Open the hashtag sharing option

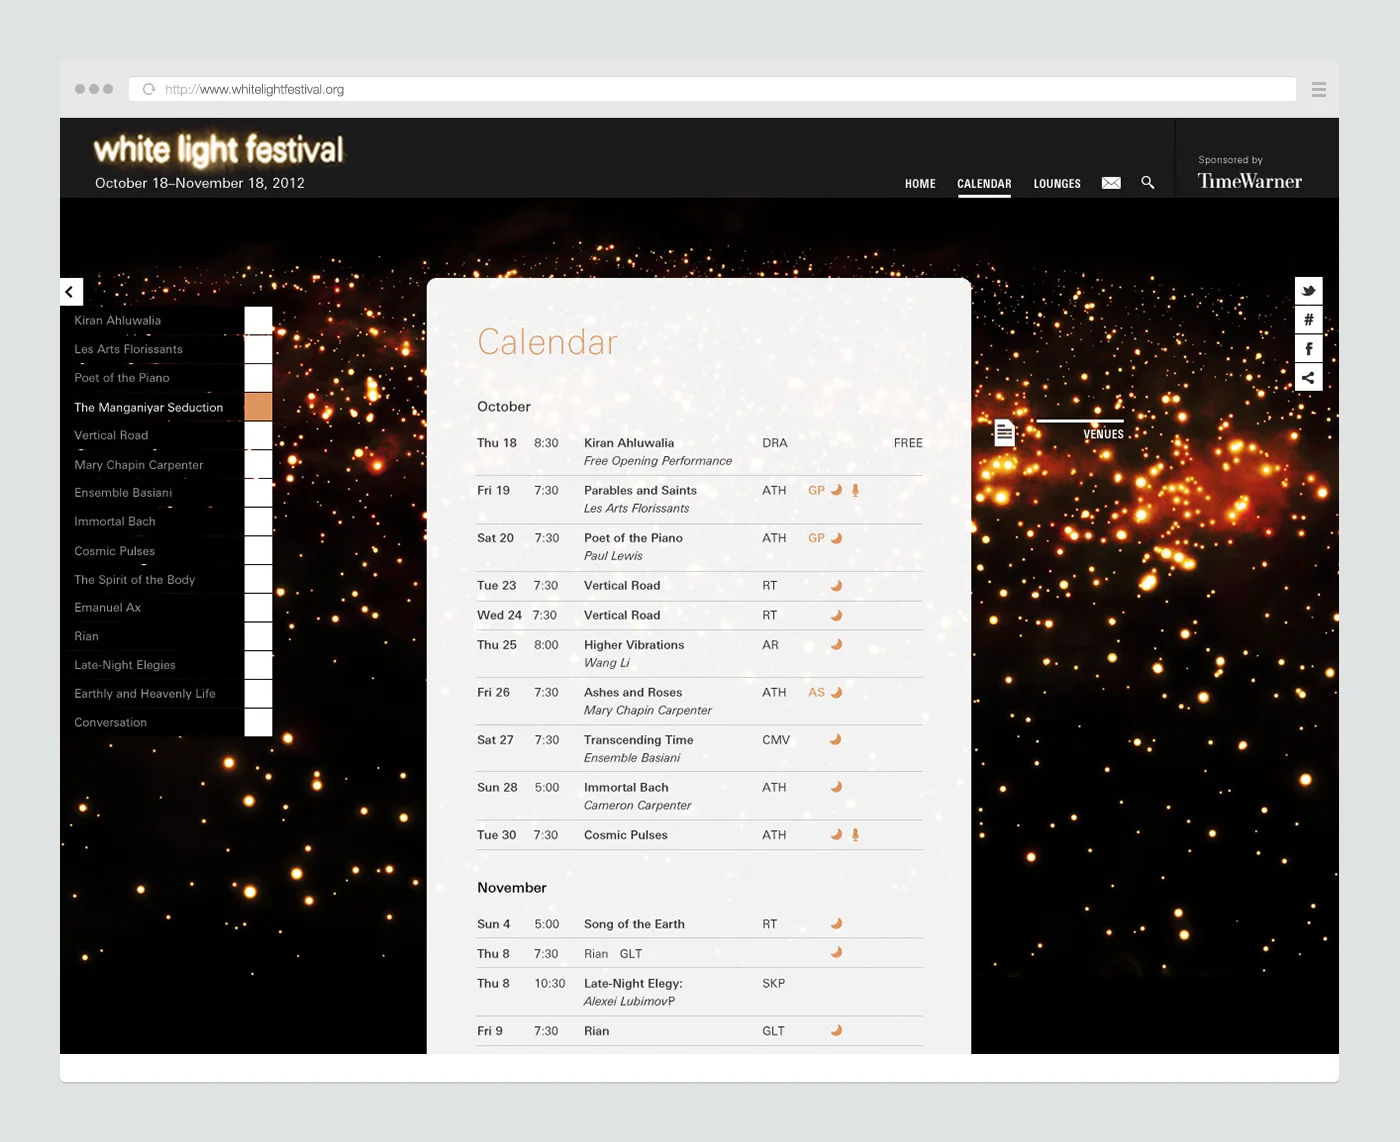click(1308, 319)
